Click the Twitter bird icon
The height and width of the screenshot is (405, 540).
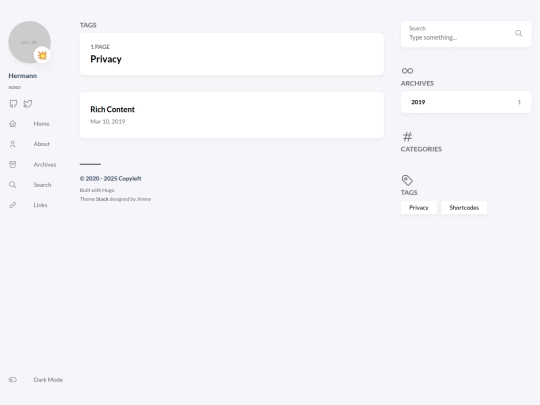[28, 104]
